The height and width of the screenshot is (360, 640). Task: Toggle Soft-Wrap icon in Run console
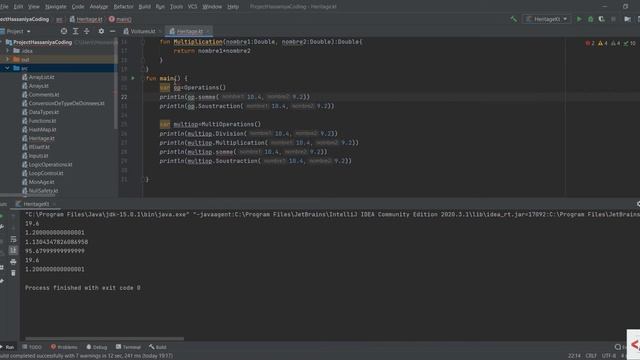click(13, 239)
